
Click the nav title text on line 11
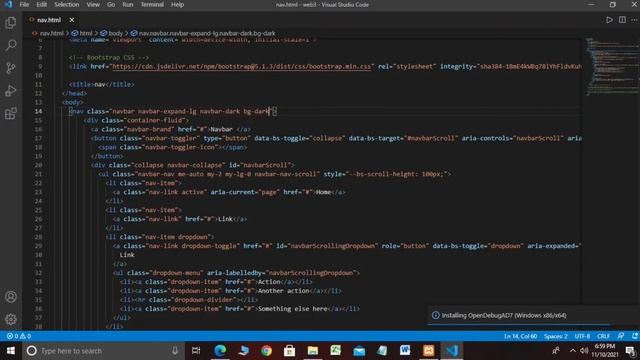[x=100, y=84]
